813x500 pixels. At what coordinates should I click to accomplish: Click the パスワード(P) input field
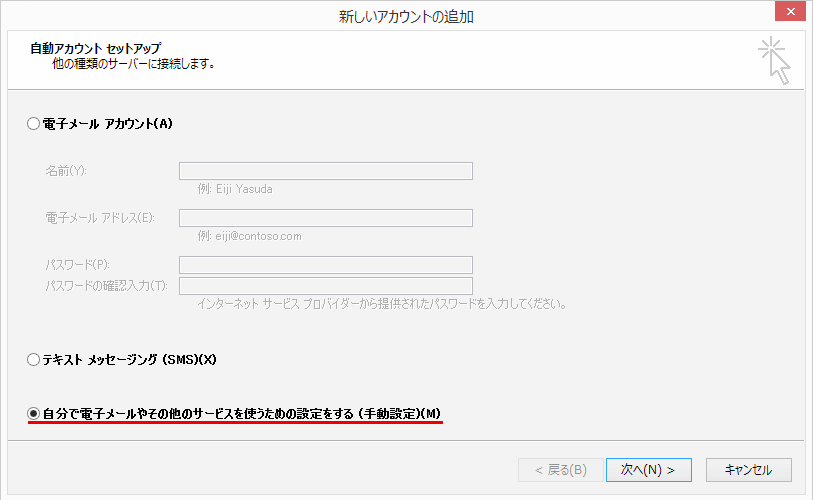coord(326,265)
